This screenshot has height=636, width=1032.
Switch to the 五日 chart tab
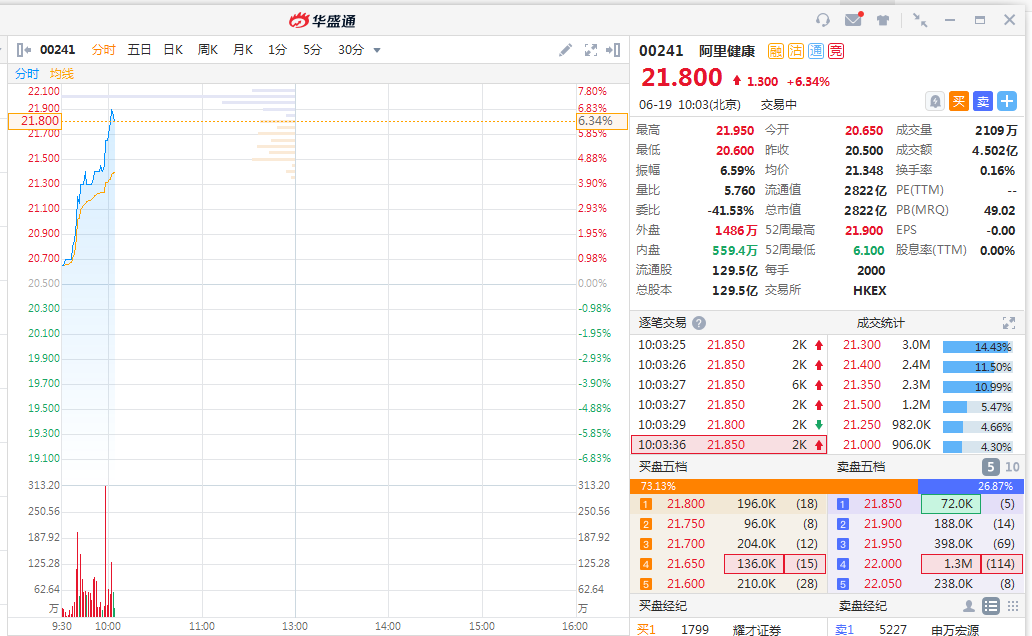pos(139,50)
